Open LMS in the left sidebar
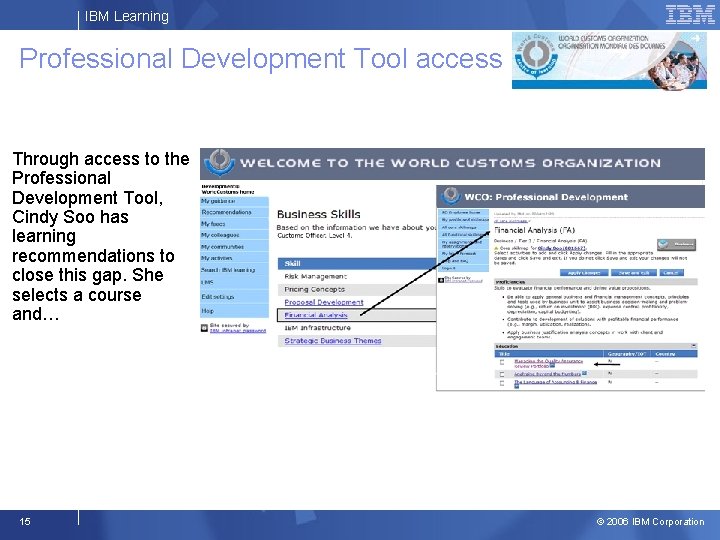 coord(234,282)
